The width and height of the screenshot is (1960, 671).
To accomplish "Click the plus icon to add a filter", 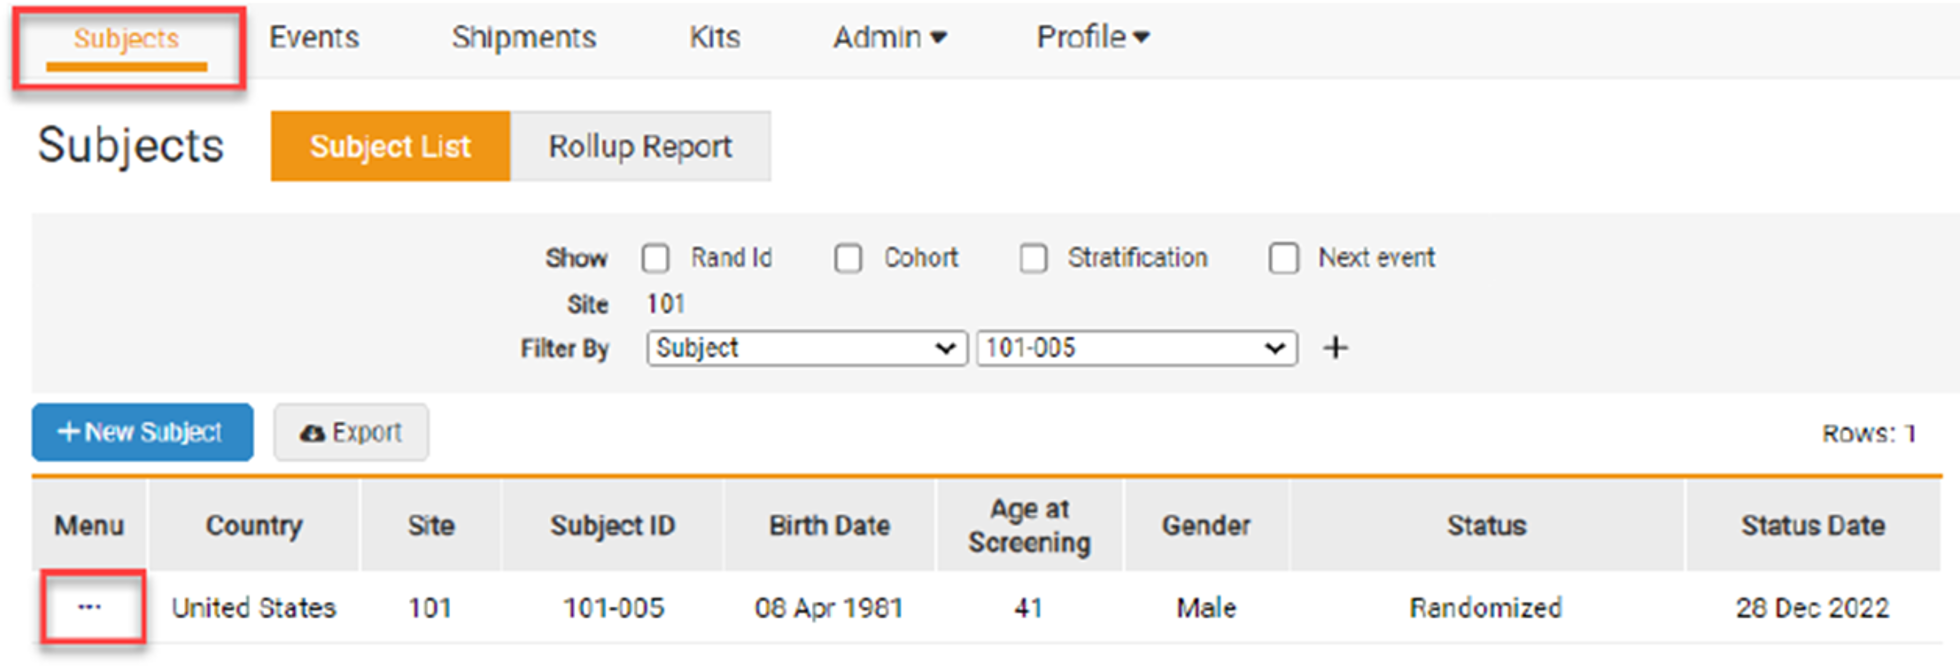I will (1335, 348).
